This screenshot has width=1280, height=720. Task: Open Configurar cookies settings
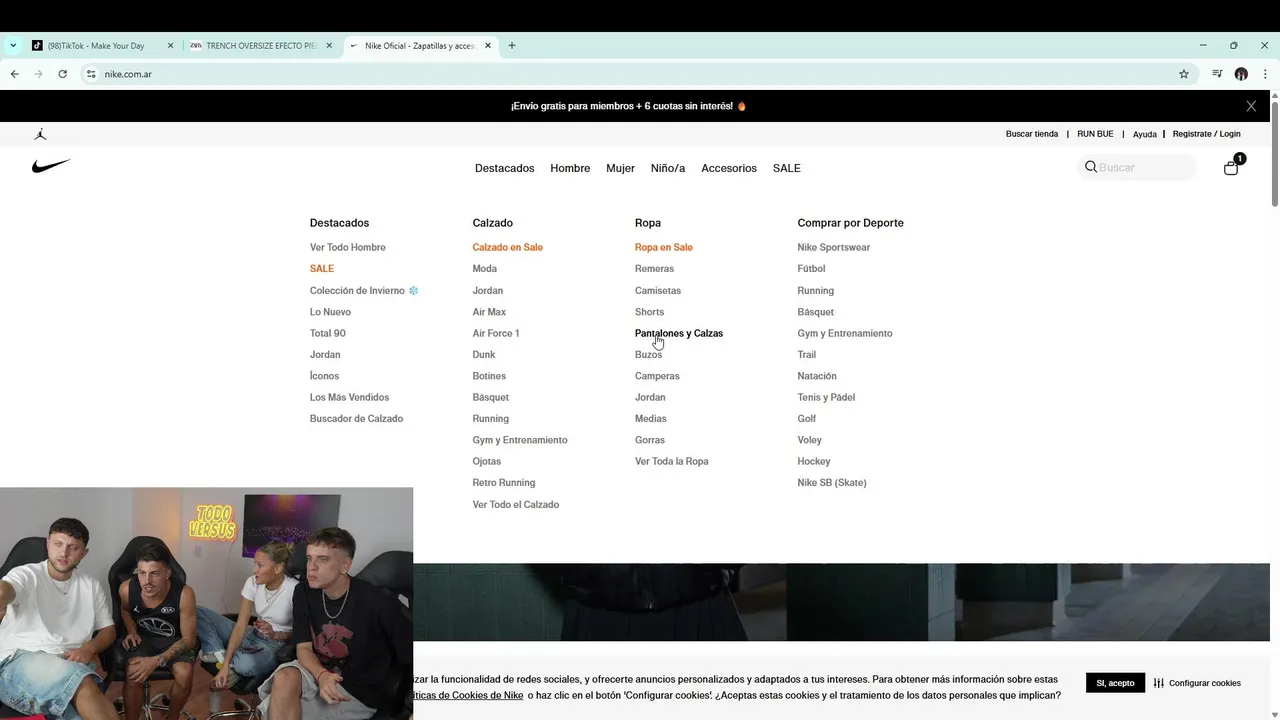coord(1197,683)
